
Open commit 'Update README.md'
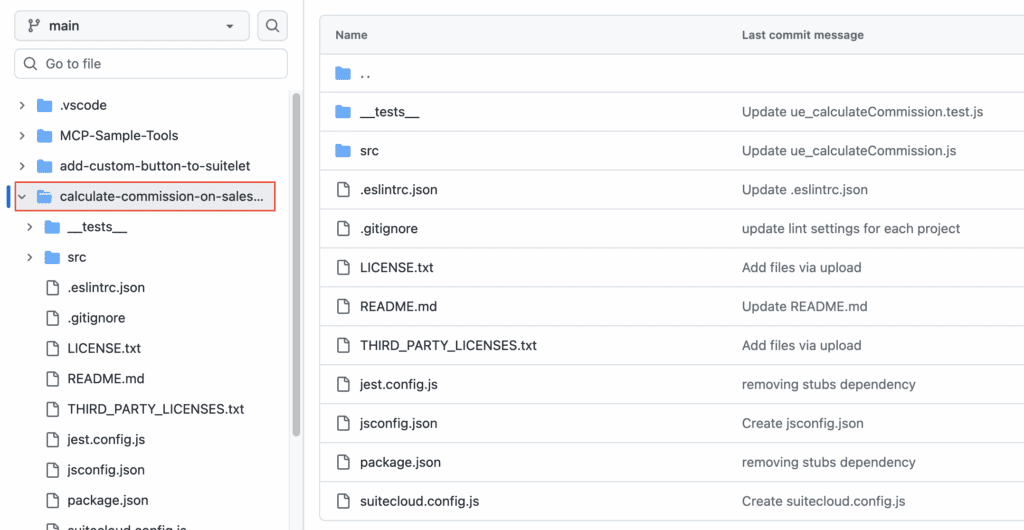point(805,306)
